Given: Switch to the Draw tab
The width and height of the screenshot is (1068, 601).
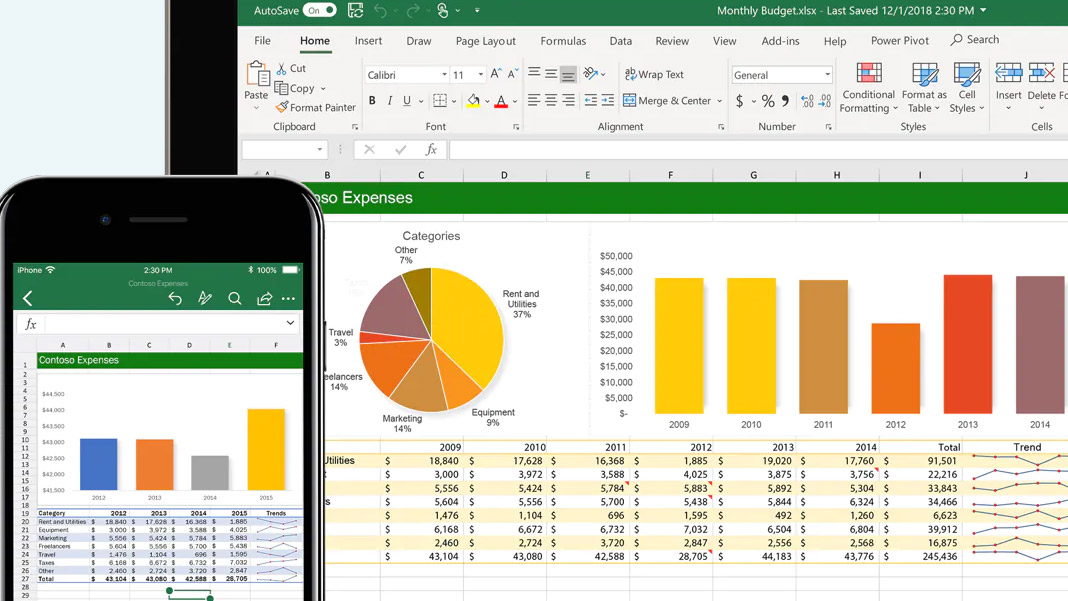Looking at the screenshot, I should click(419, 41).
